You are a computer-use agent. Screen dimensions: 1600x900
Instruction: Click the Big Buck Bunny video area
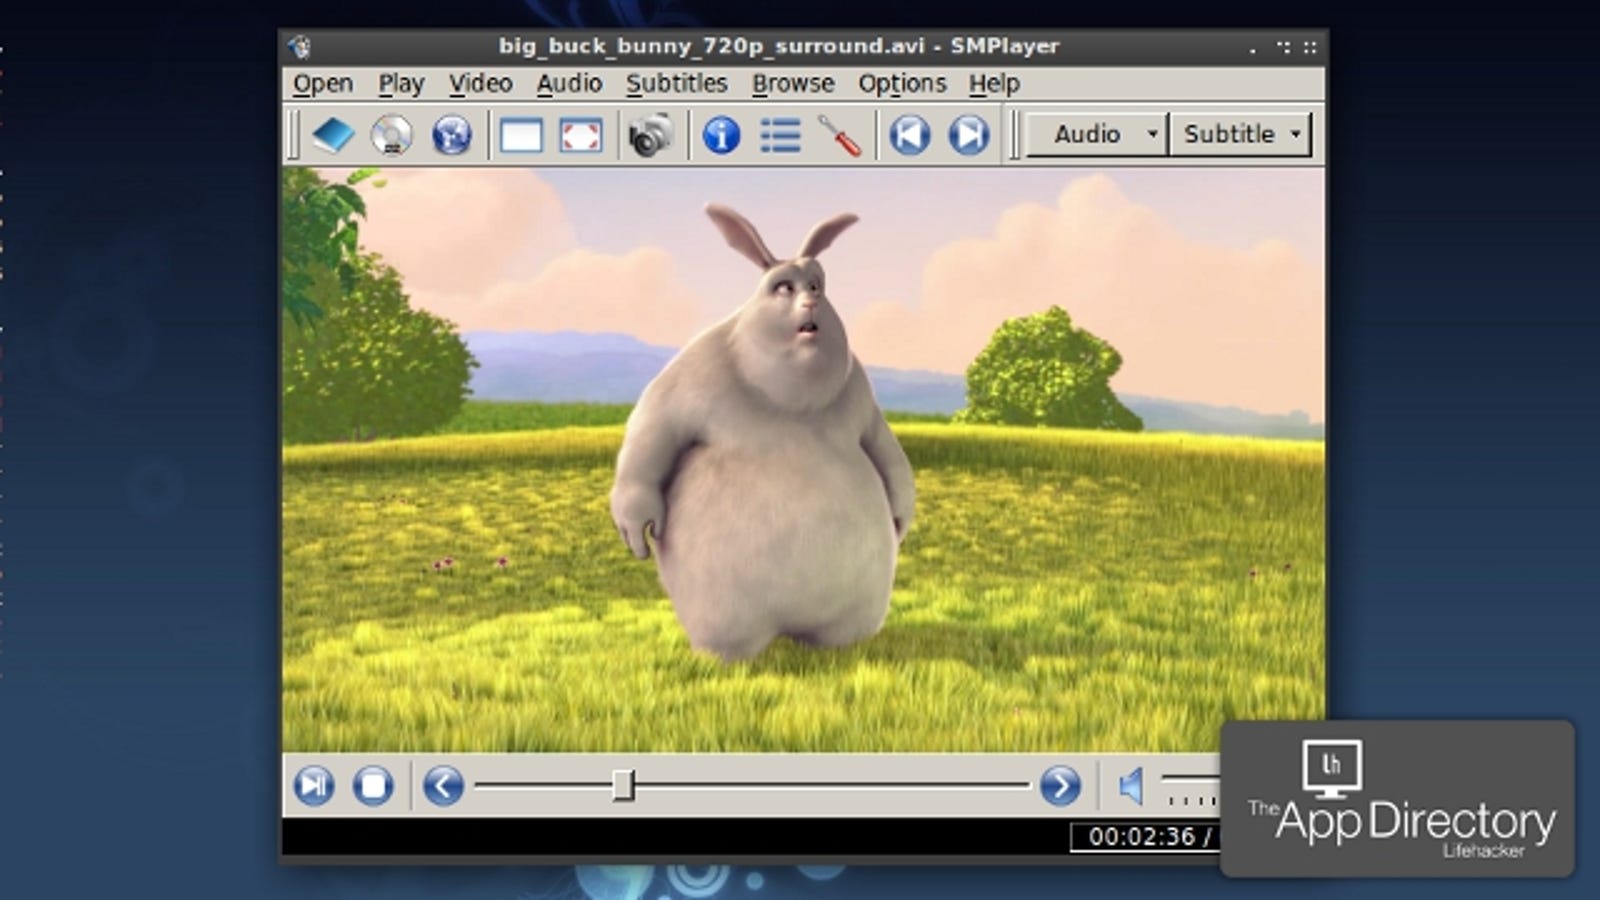coord(803,459)
